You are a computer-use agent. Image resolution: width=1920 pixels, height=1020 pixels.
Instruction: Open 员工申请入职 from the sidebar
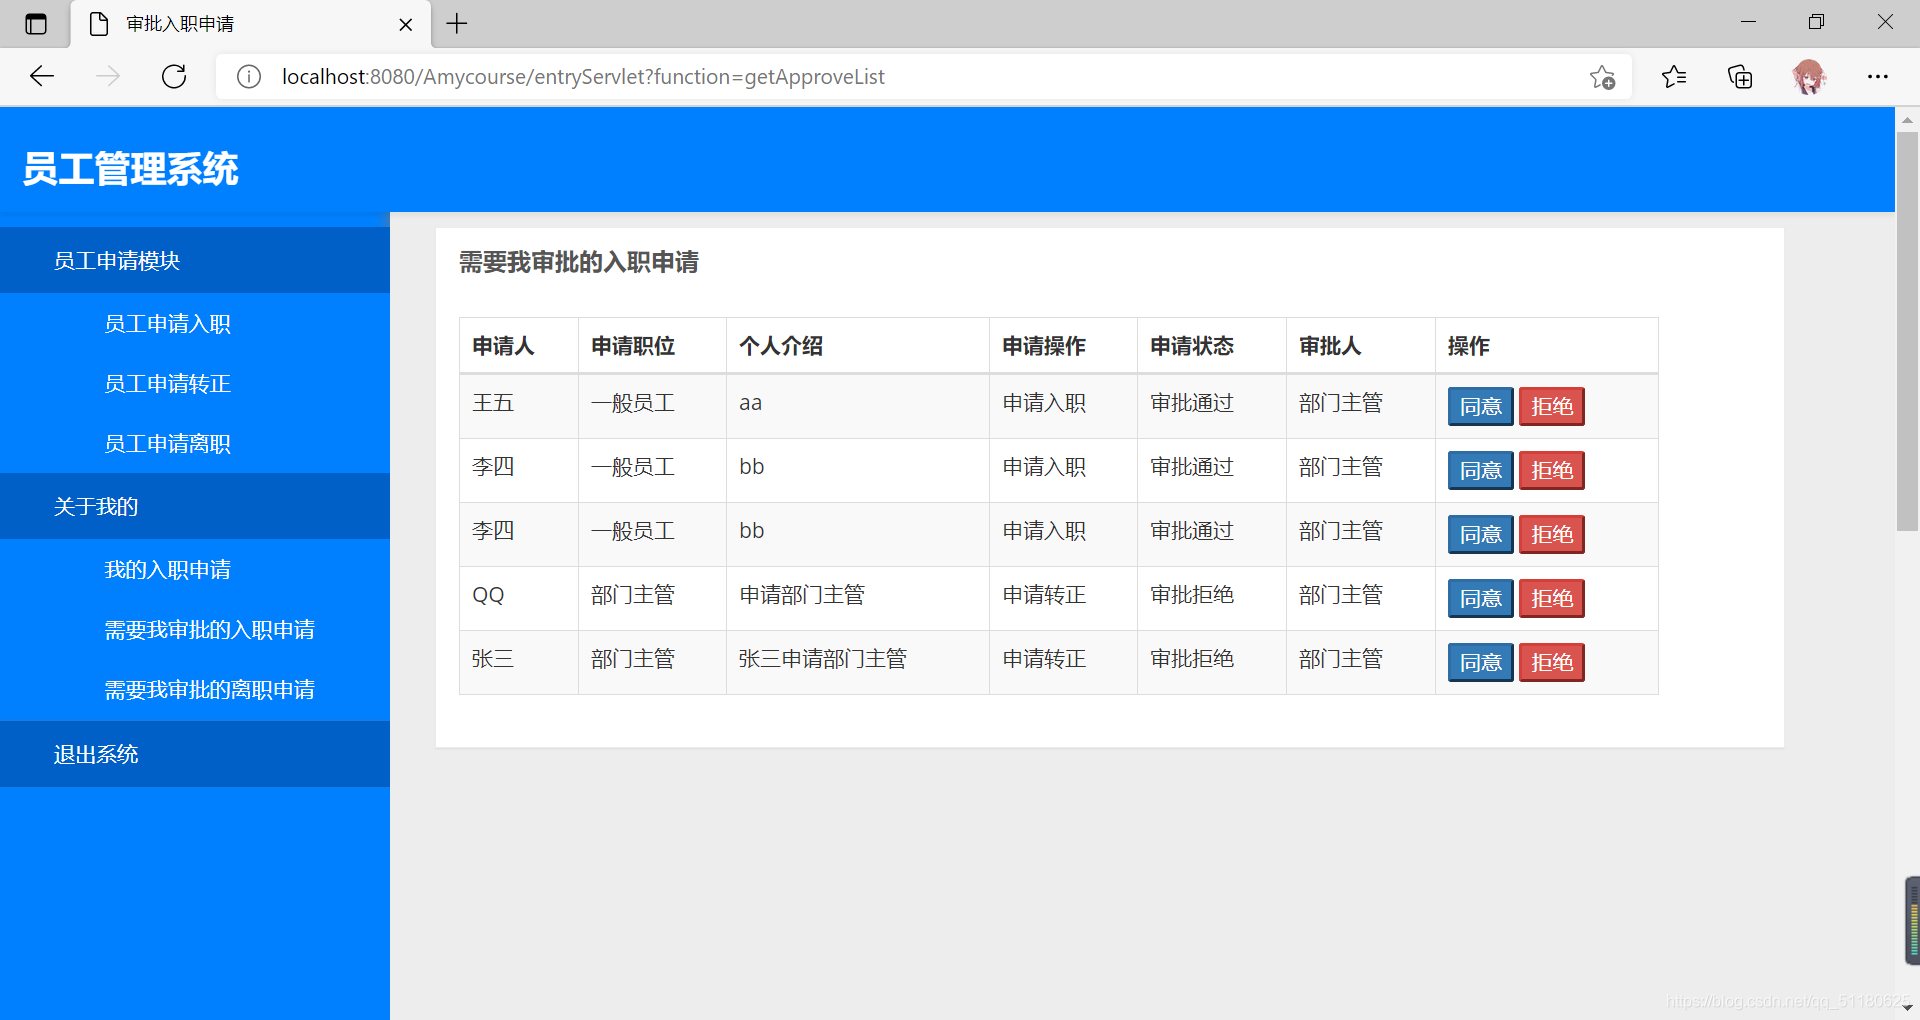coord(167,323)
